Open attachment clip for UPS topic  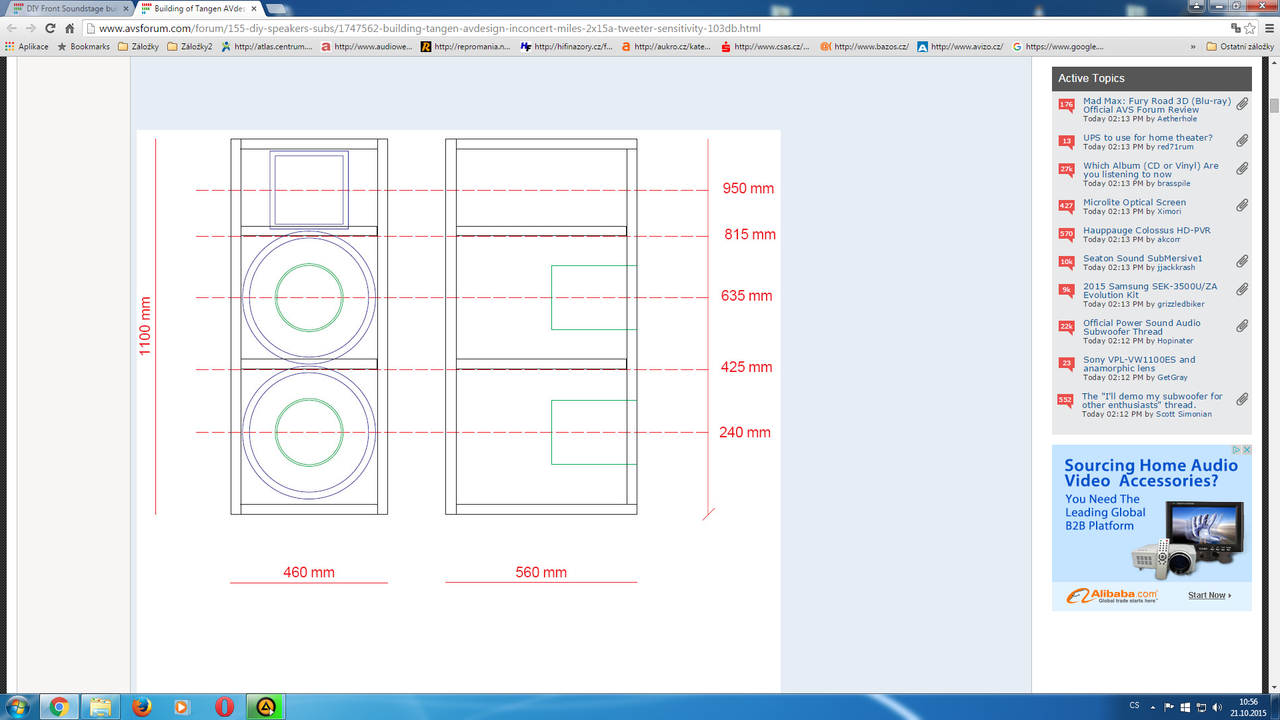pyautogui.click(x=1241, y=141)
